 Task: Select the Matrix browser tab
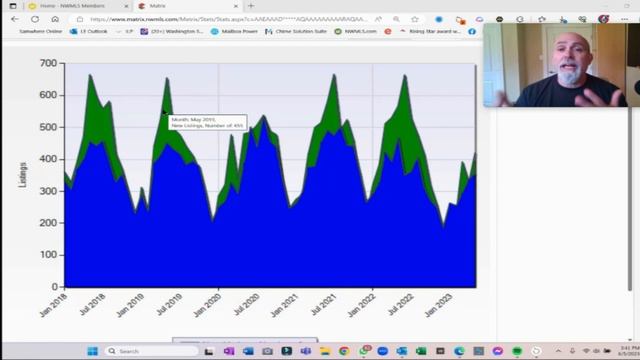(x=188, y=6)
